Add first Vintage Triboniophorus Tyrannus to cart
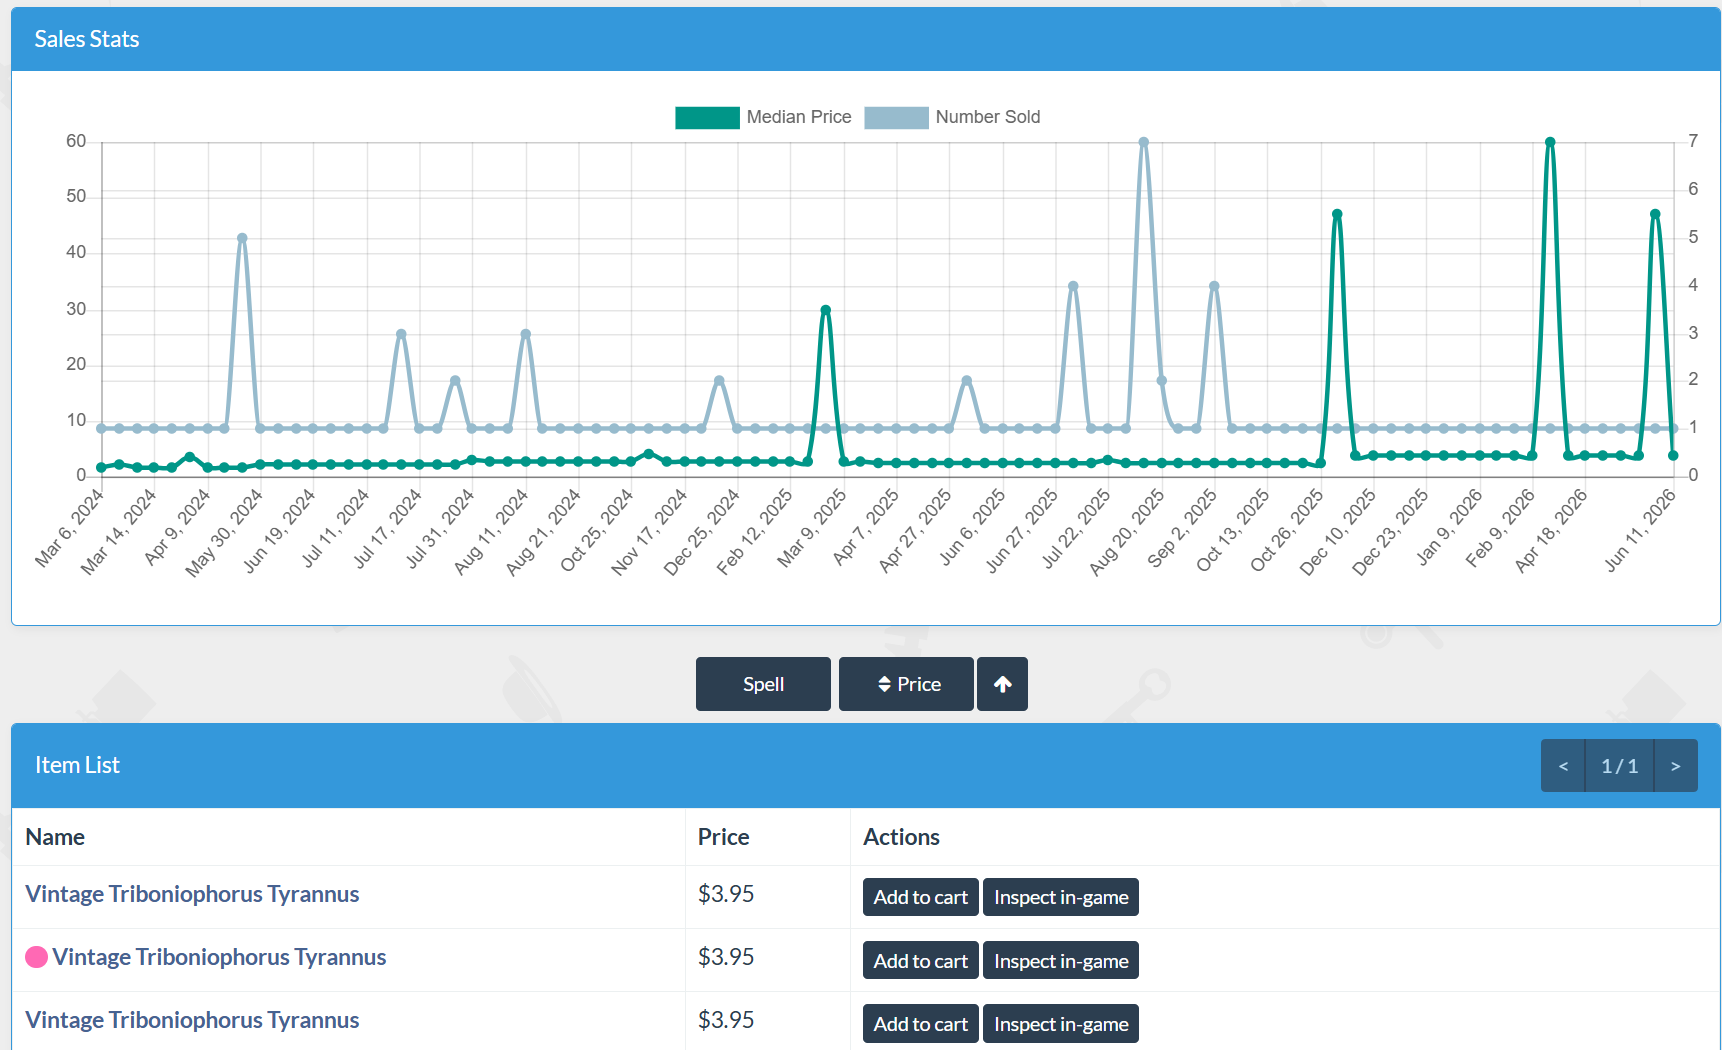The height and width of the screenshot is (1050, 1722). pyautogui.click(x=921, y=897)
